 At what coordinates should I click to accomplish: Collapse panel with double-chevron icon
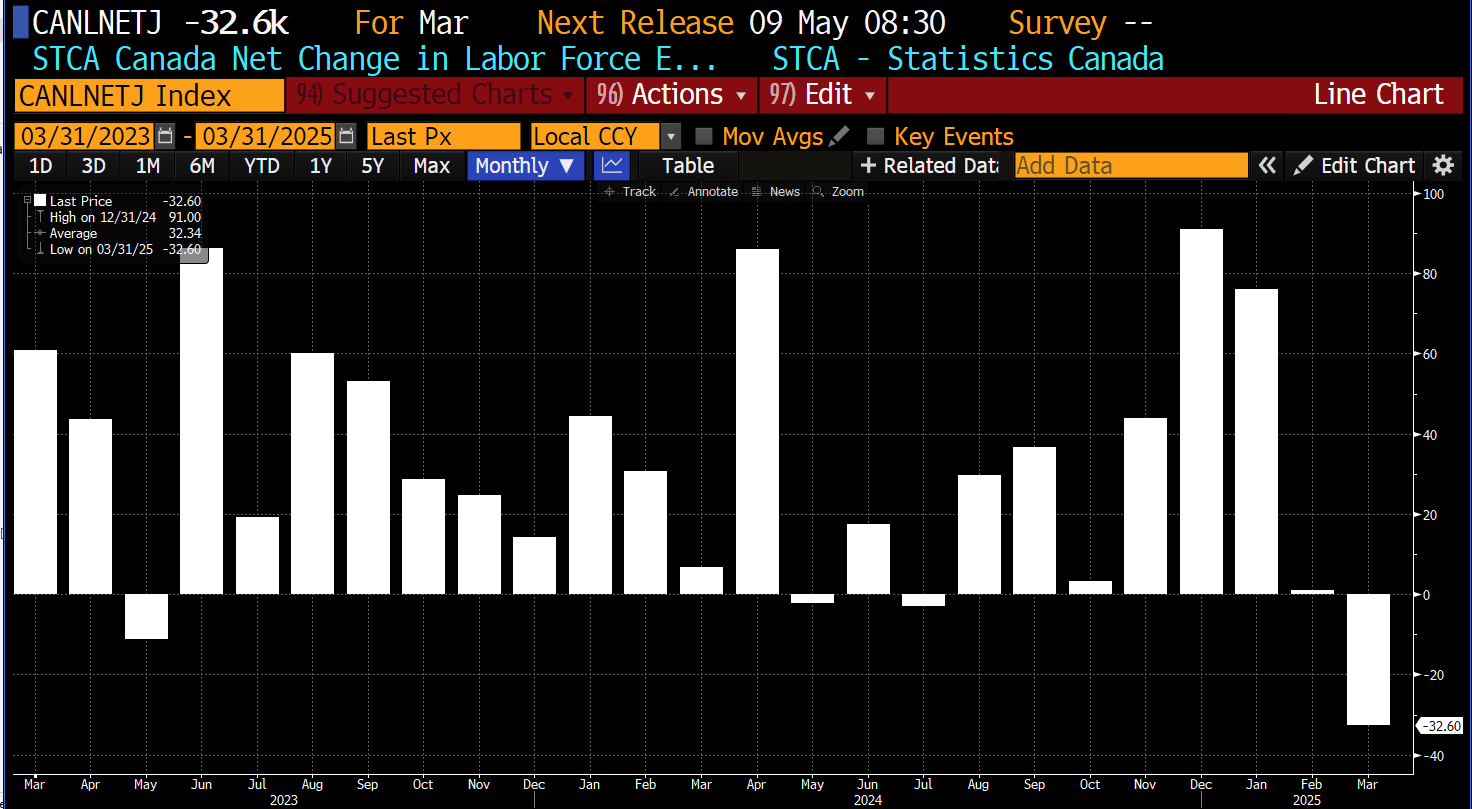[x=1267, y=166]
